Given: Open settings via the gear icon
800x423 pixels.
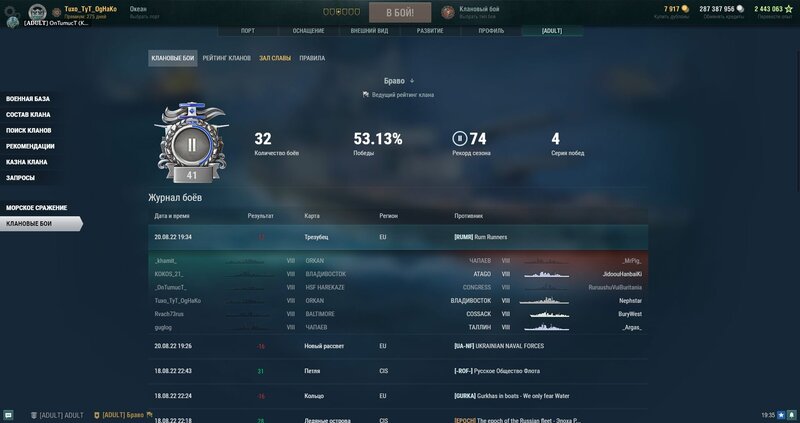Looking at the screenshot, I should [9, 11].
